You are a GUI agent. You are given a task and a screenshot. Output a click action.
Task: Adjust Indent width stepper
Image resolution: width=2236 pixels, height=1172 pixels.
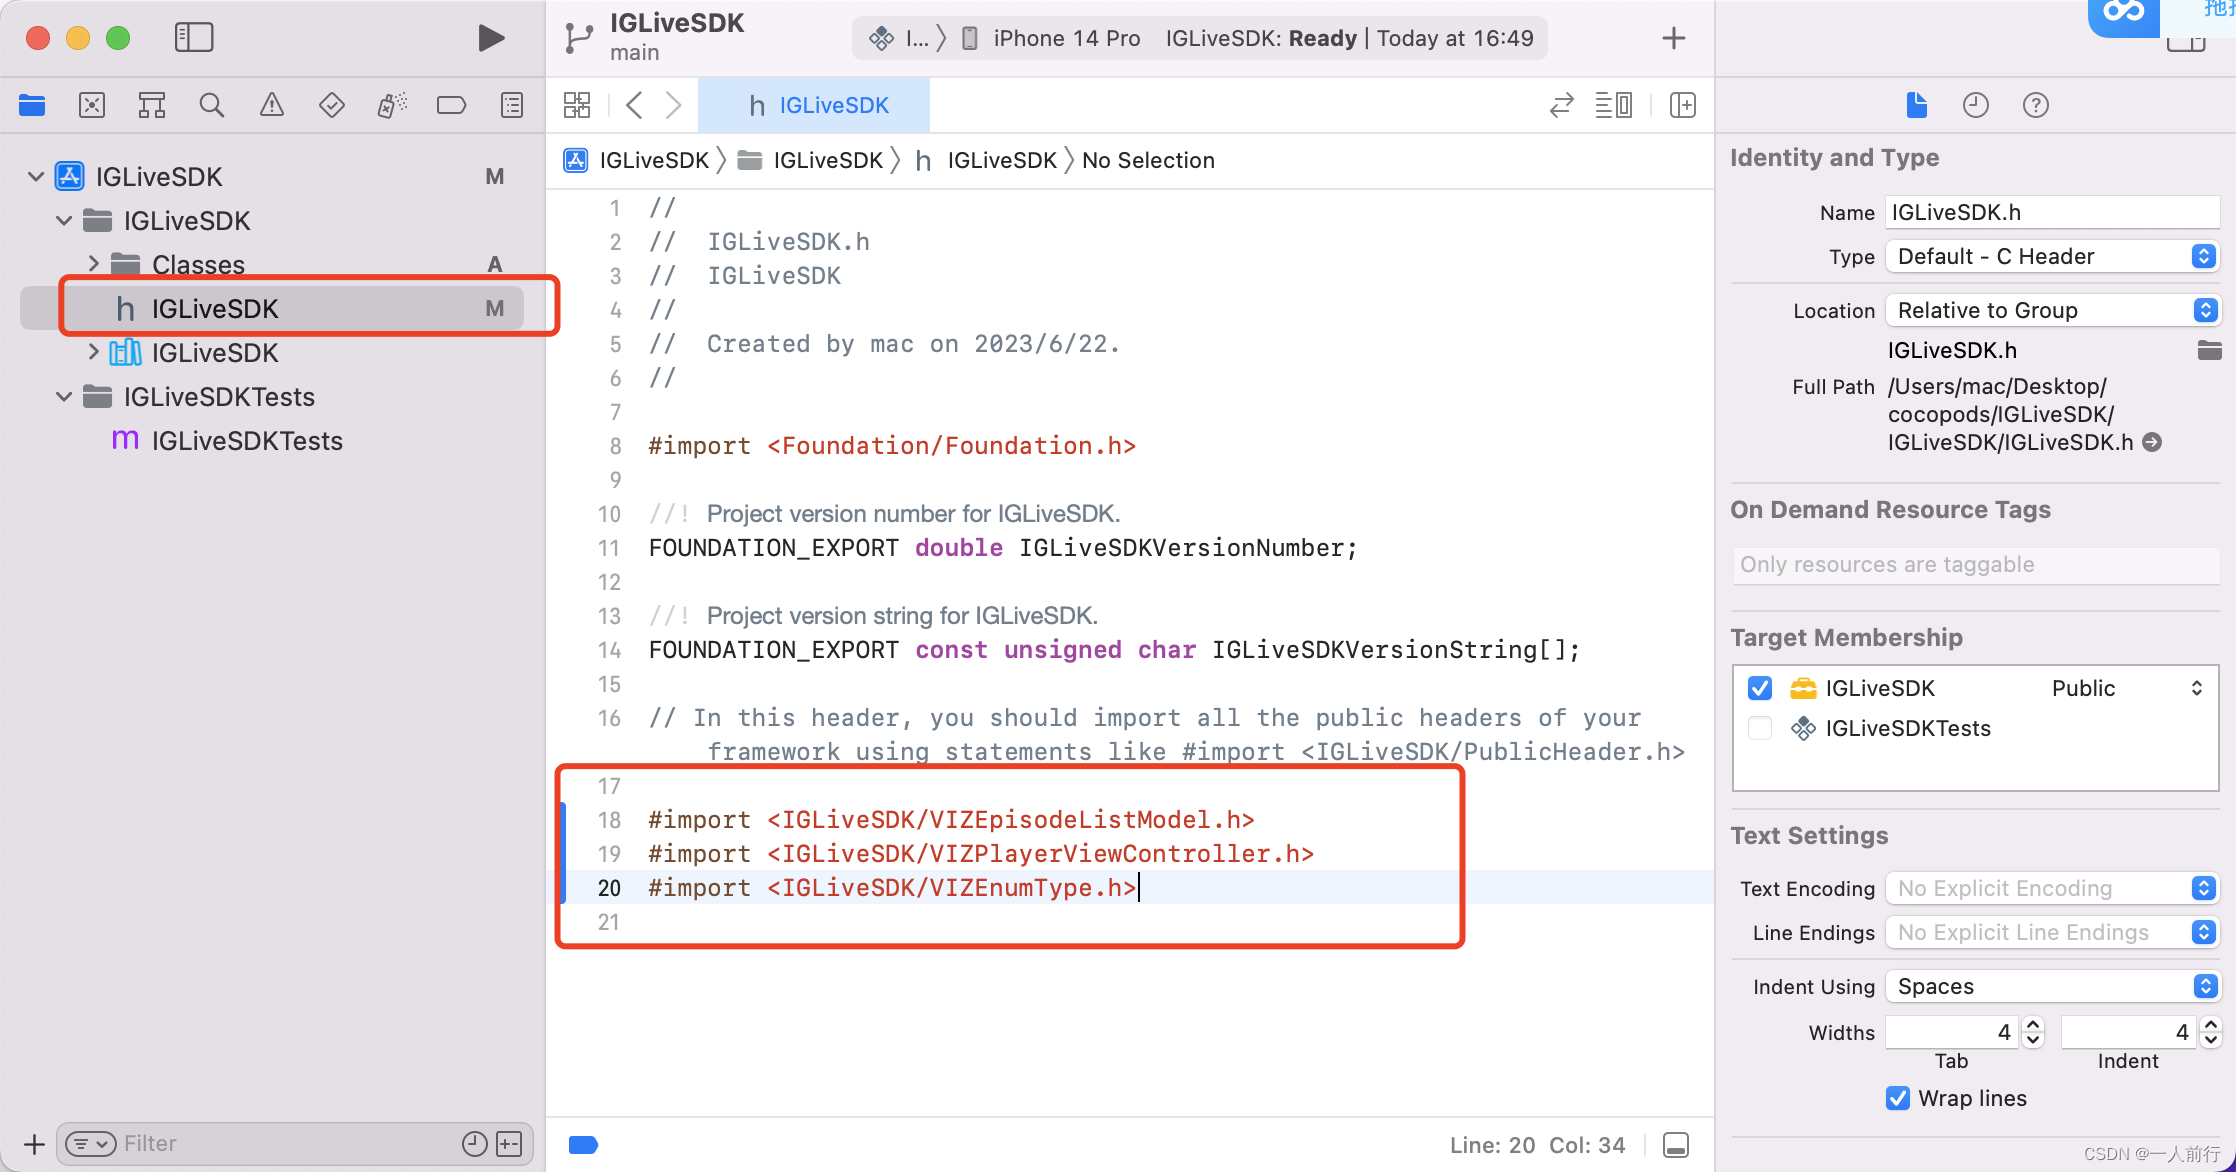tap(2211, 1032)
